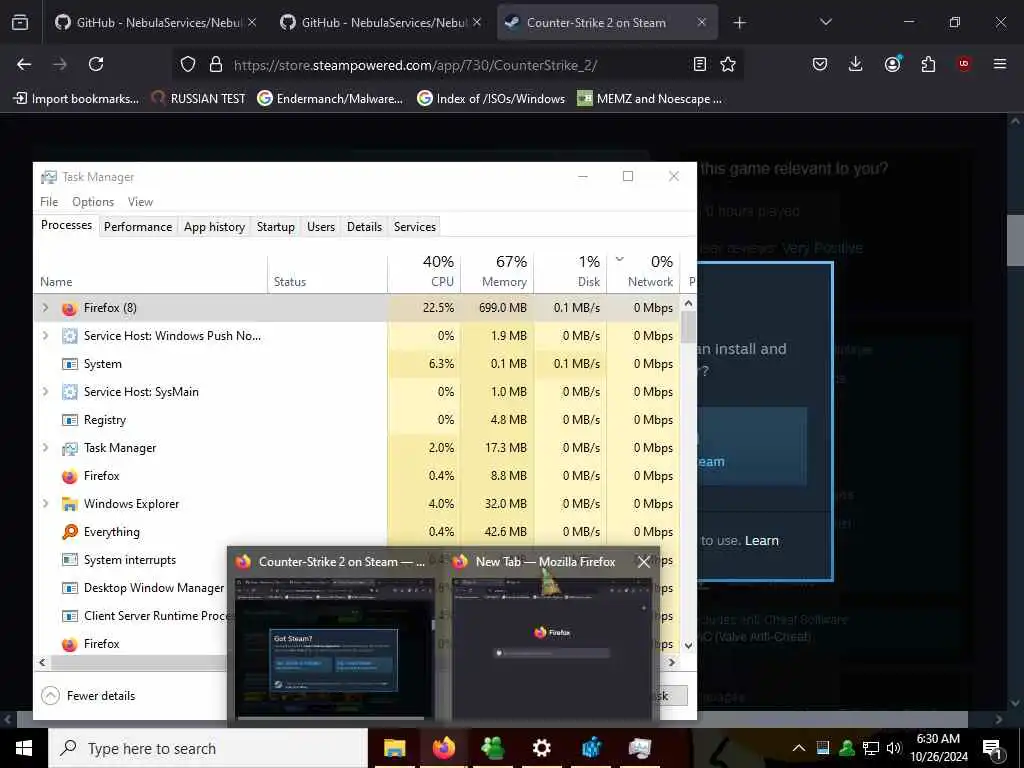This screenshot has height=768, width=1024.
Task: Open Settings gear on taskbar
Action: coord(541,748)
